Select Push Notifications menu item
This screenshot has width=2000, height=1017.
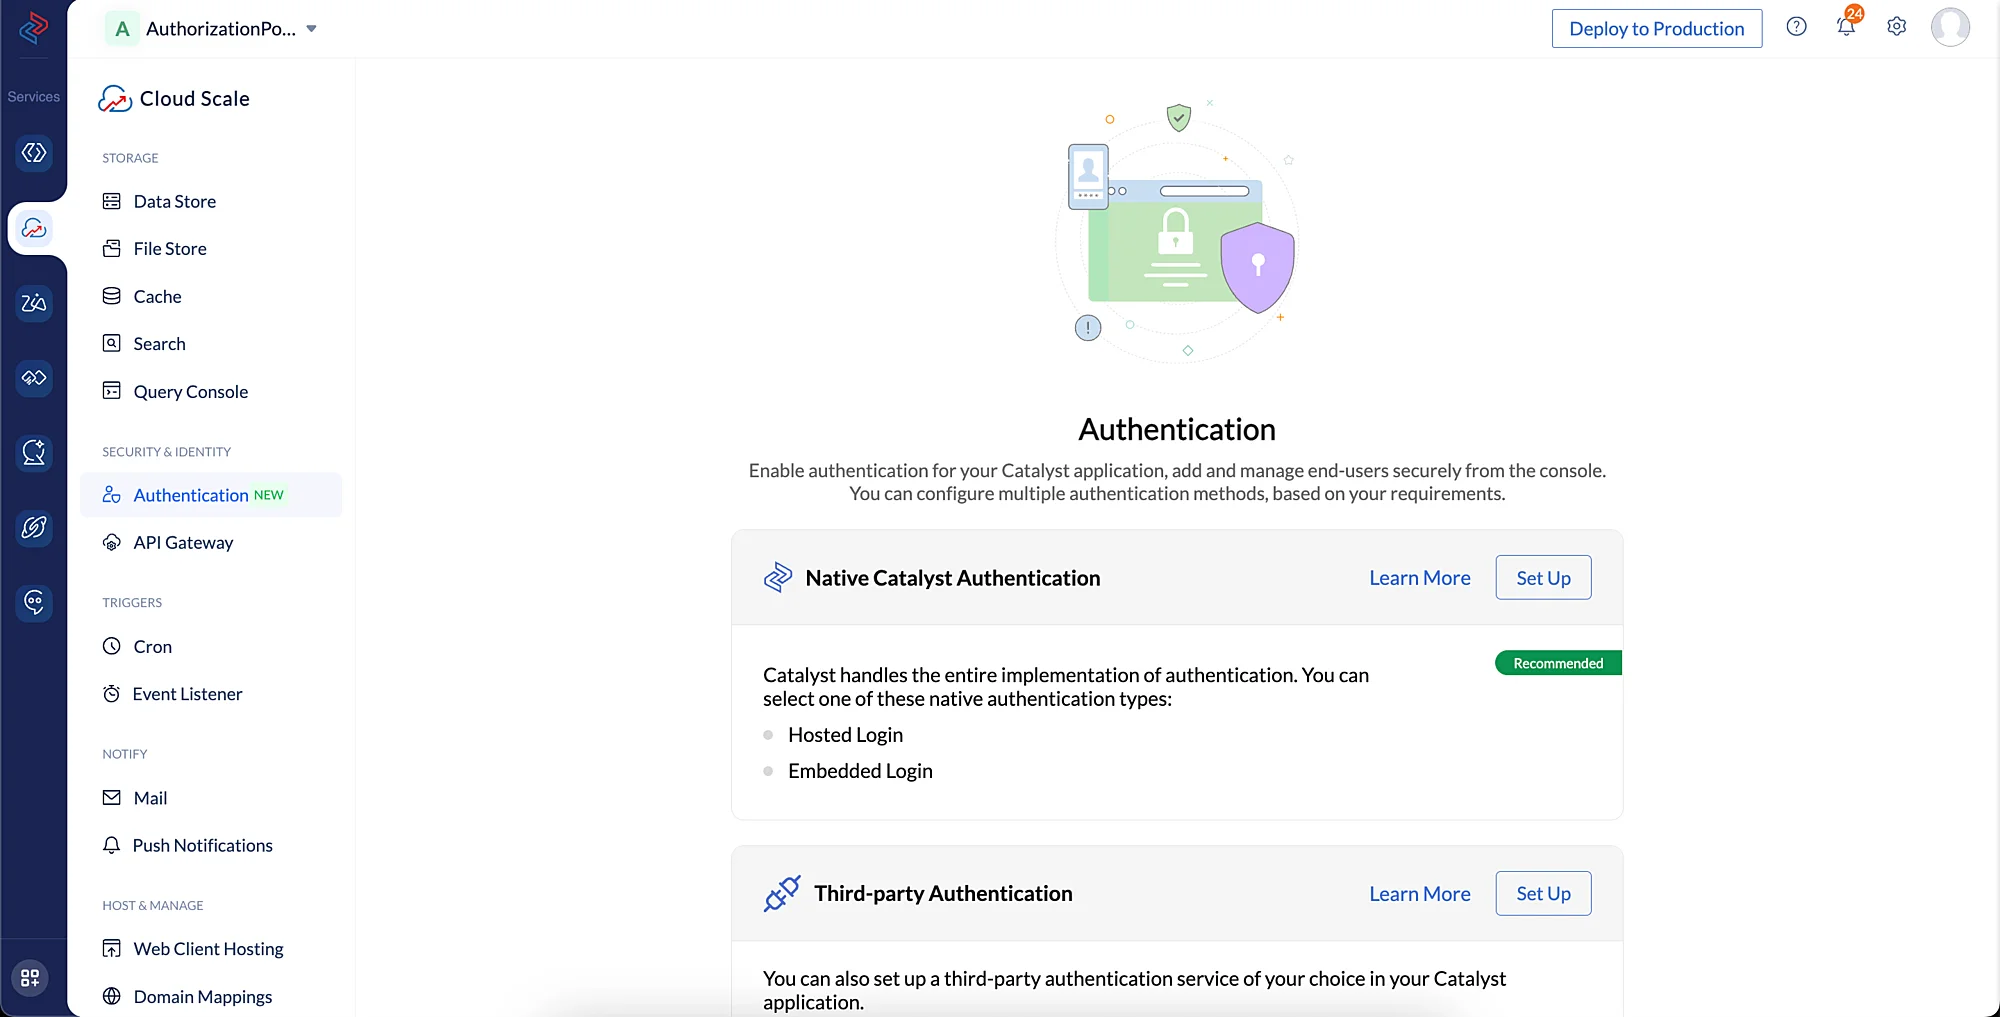click(202, 846)
